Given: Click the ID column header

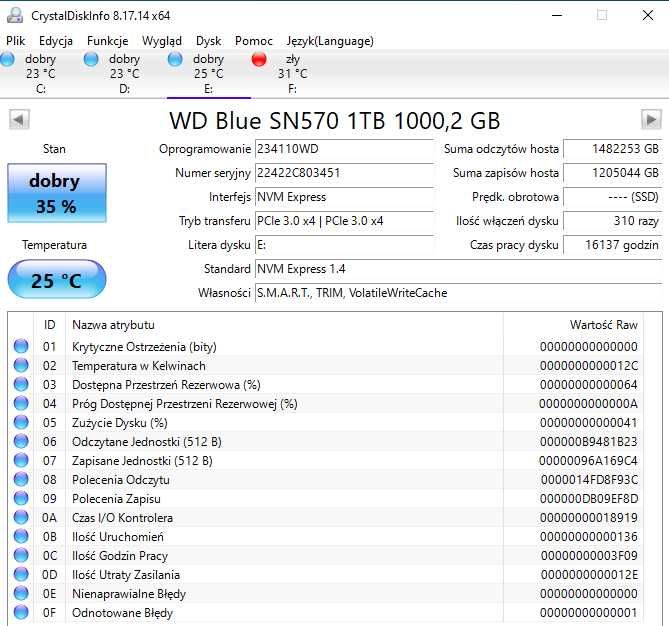Looking at the screenshot, I should [49, 325].
